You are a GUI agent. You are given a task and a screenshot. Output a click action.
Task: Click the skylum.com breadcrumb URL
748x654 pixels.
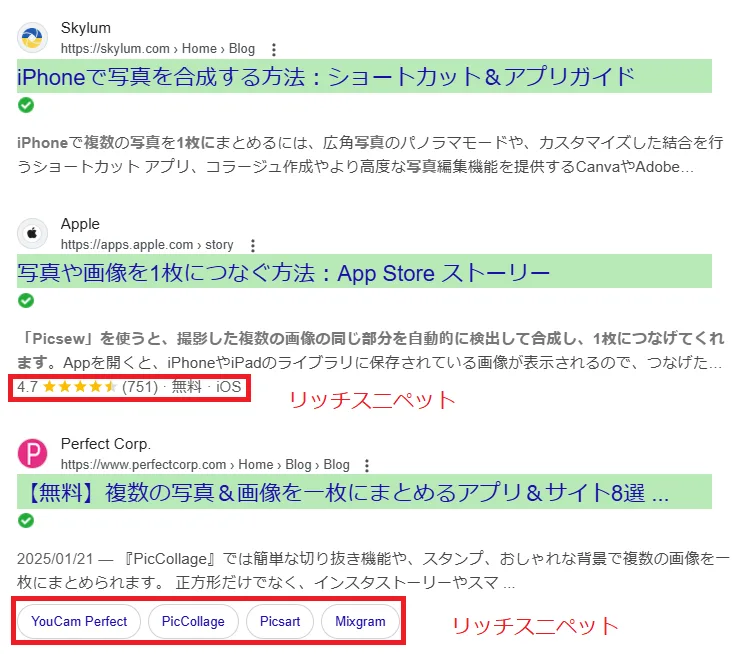tap(158, 49)
